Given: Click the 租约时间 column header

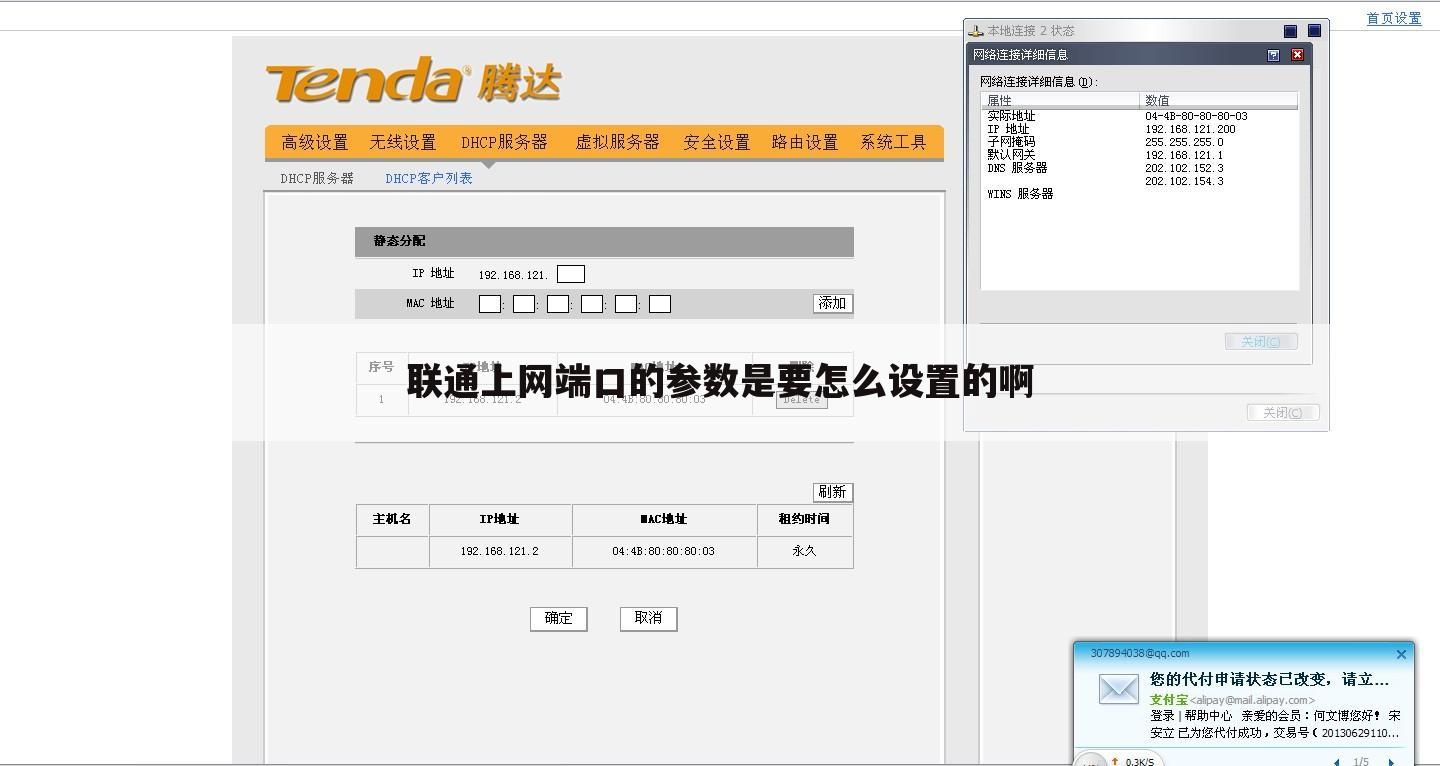Looking at the screenshot, I should coord(804,519).
